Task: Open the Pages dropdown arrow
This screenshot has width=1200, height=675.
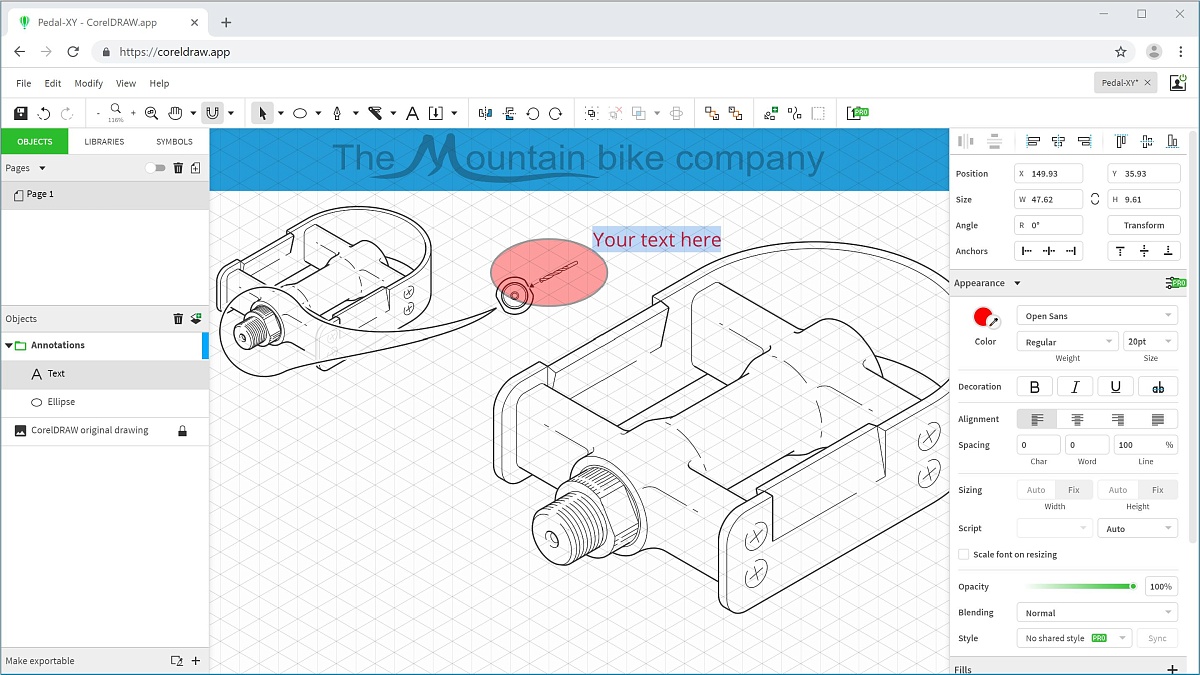Action: click(42, 168)
